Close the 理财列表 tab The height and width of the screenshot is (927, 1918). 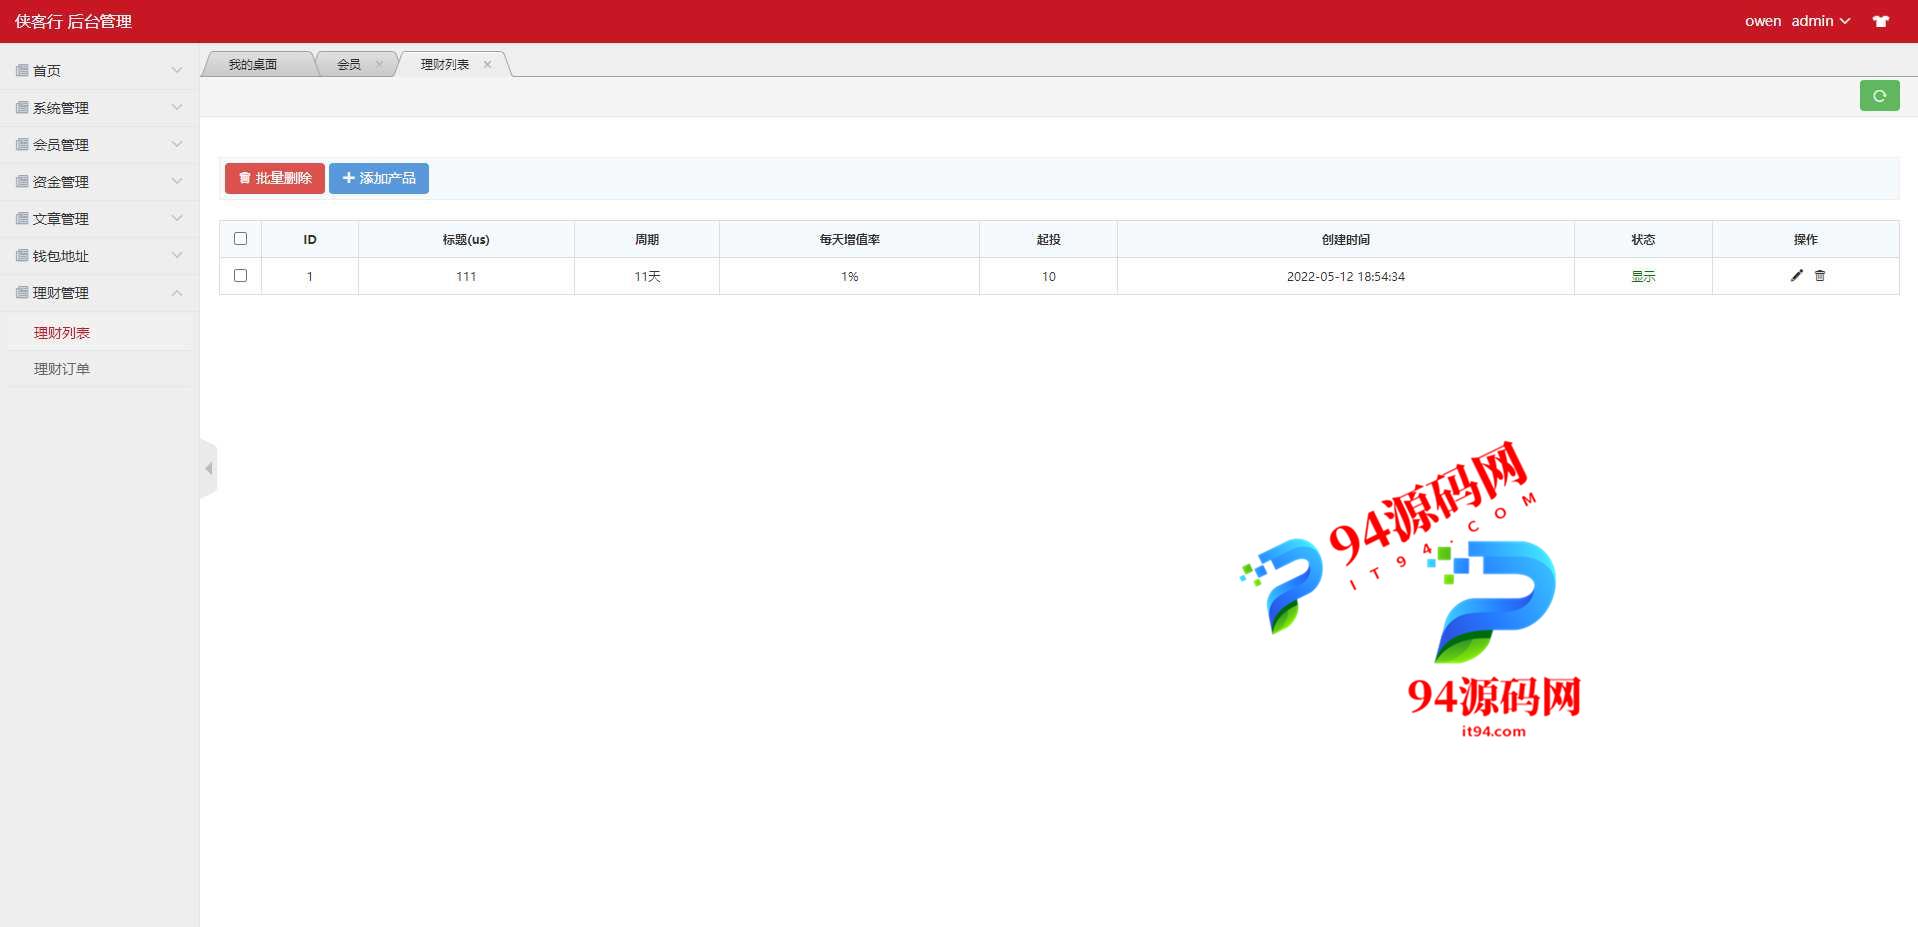pos(487,64)
